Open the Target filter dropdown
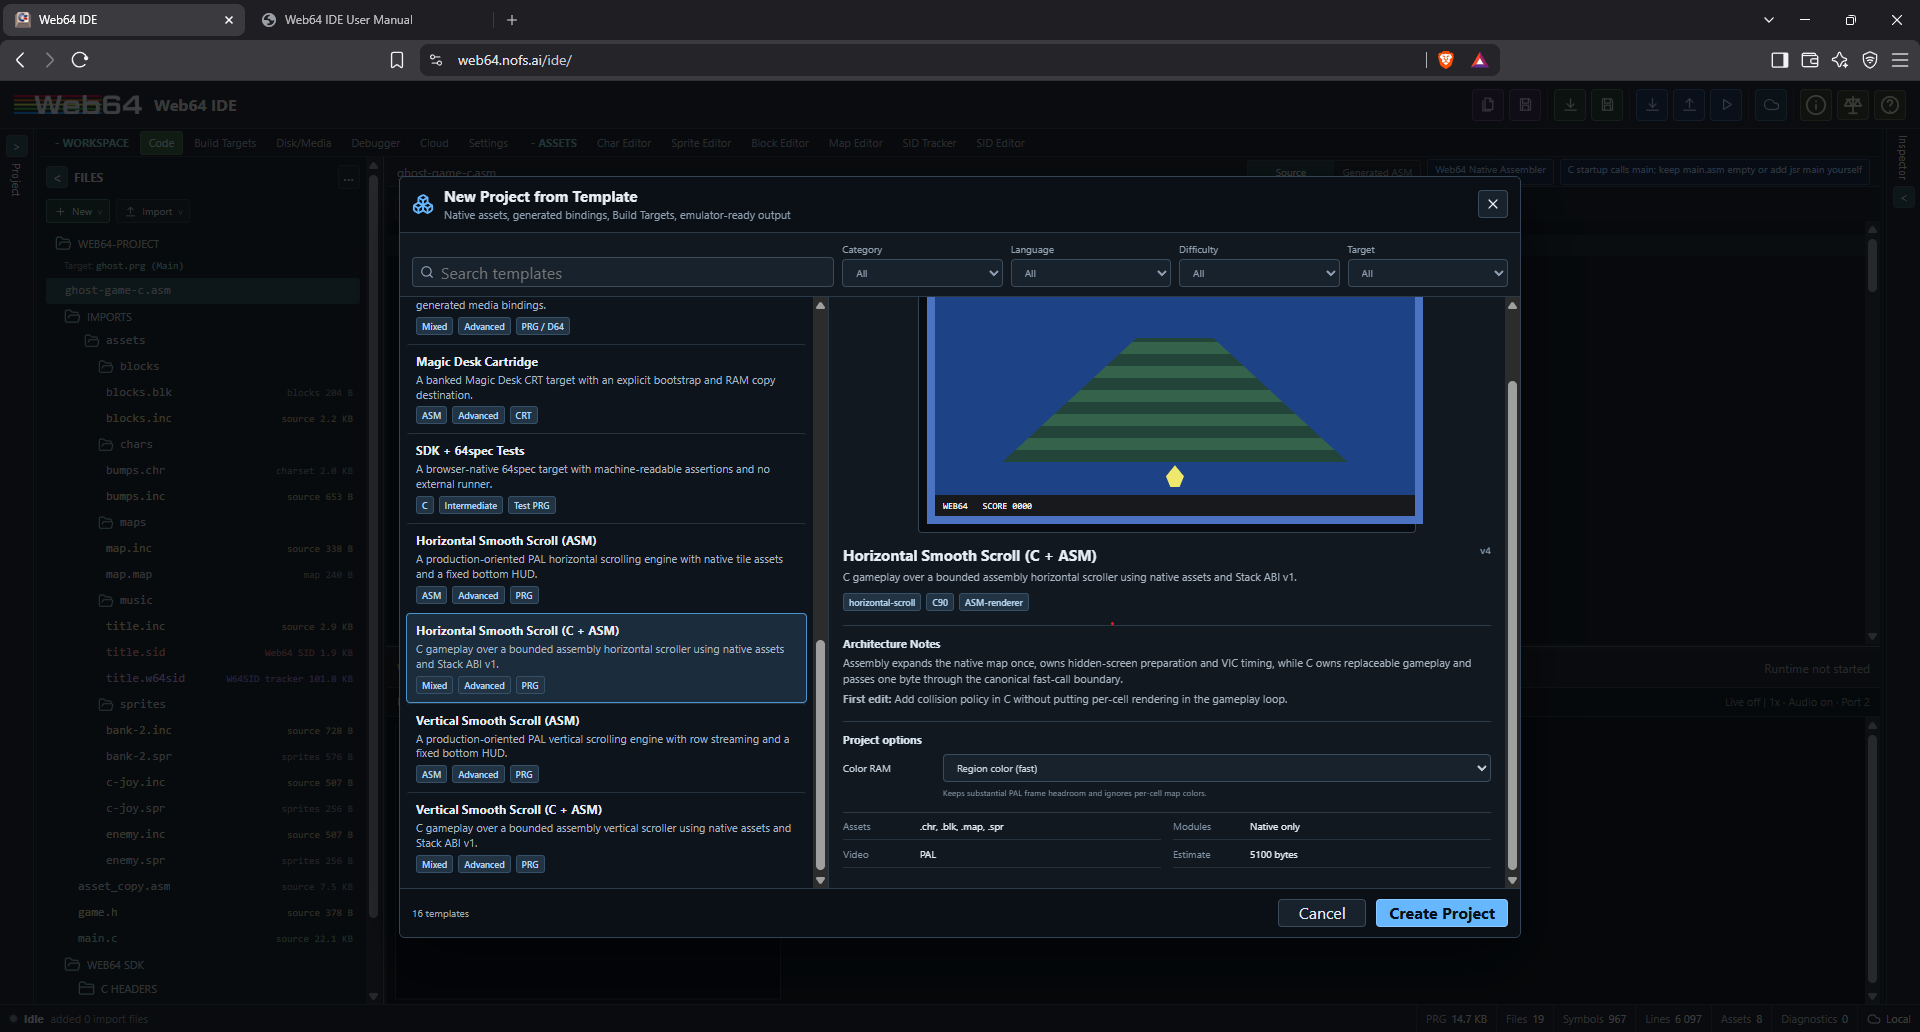1920x1032 pixels. coord(1427,273)
